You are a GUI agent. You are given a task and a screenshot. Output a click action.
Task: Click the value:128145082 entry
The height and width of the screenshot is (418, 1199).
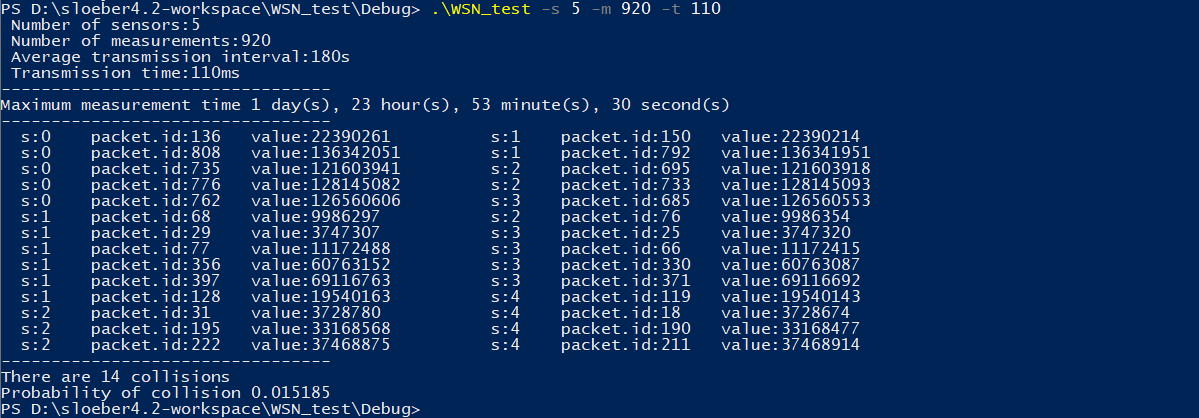point(325,185)
